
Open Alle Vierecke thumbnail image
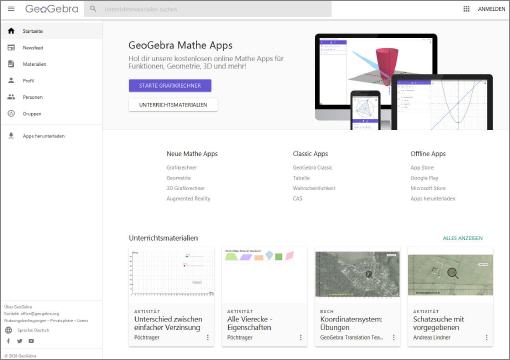click(264, 274)
